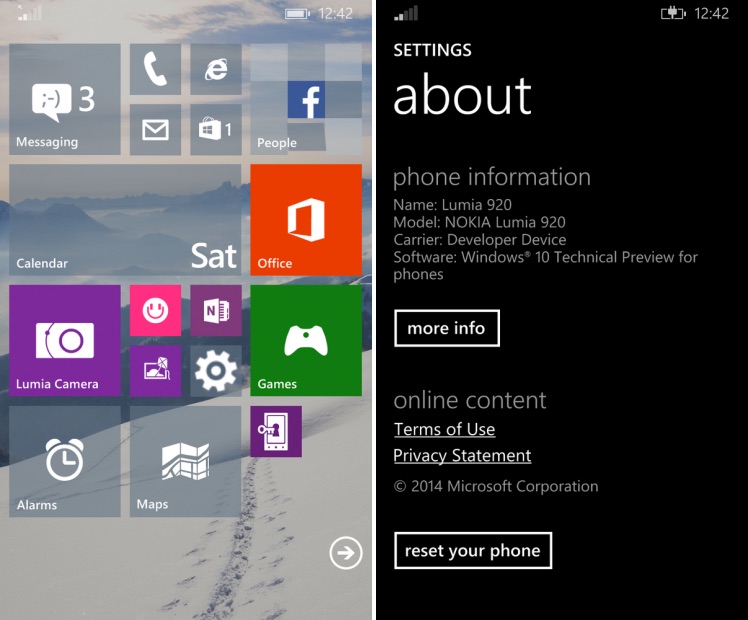
Task: Tap the Software: Windows 10 Technical Preview line
Action: click(x=545, y=266)
